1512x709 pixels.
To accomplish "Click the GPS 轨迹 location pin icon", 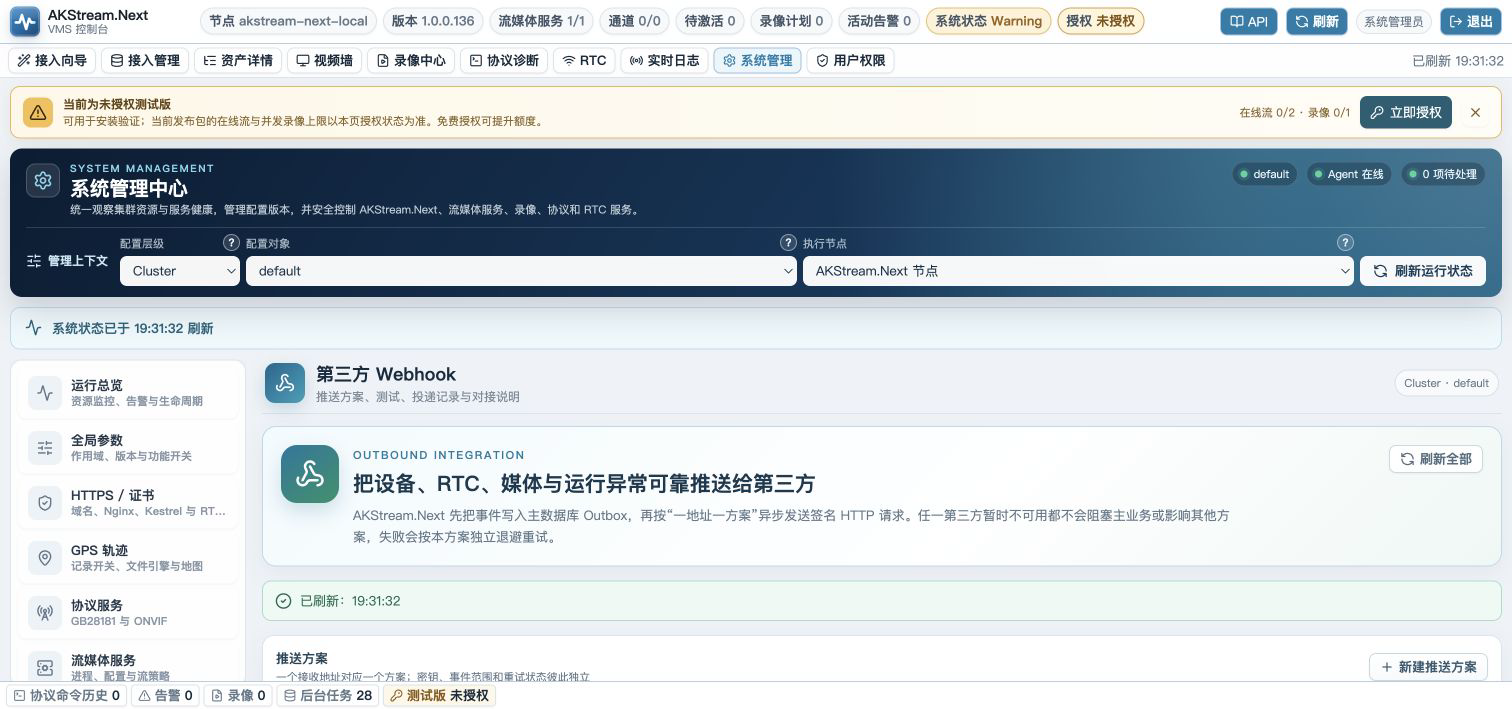I will [x=45, y=559].
